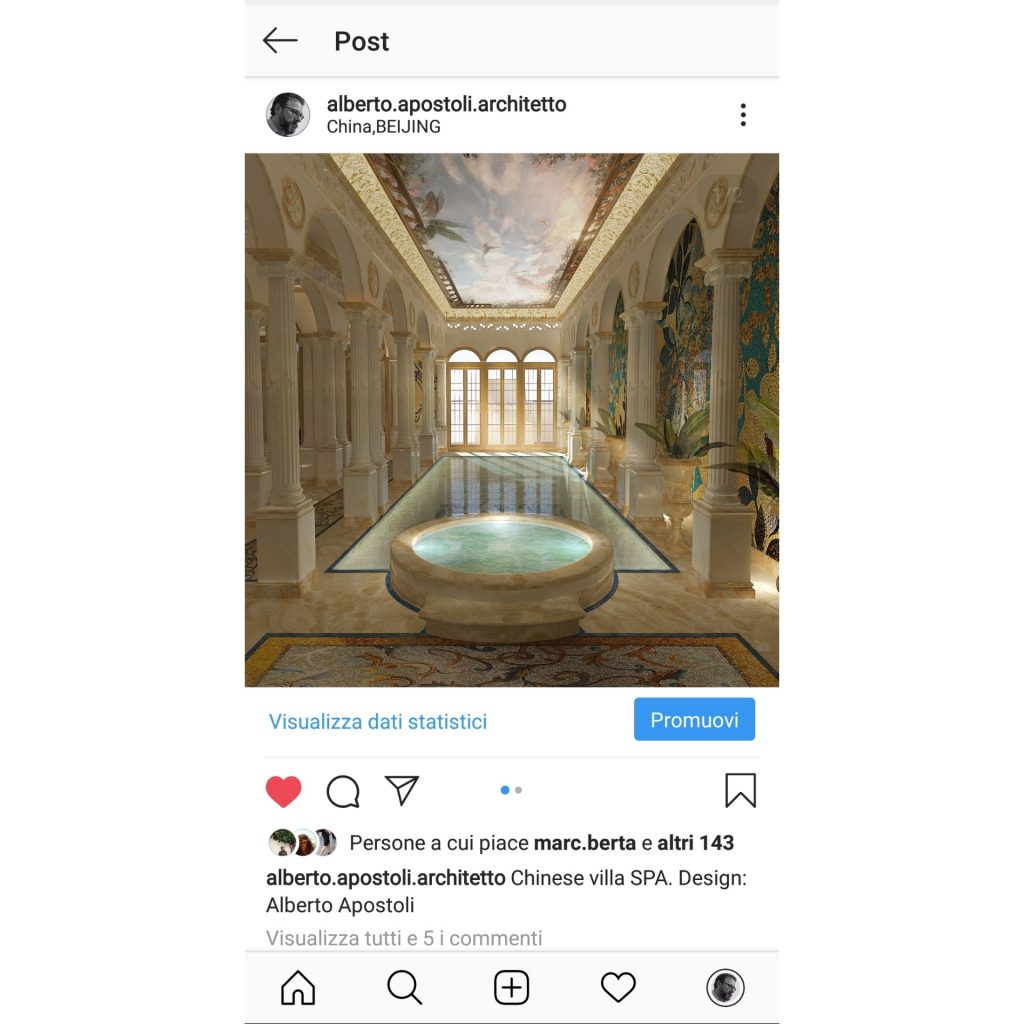Click the Promuovi button
Image resolution: width=1024 pixels, height=1024 pixels.
pos(694,719)
